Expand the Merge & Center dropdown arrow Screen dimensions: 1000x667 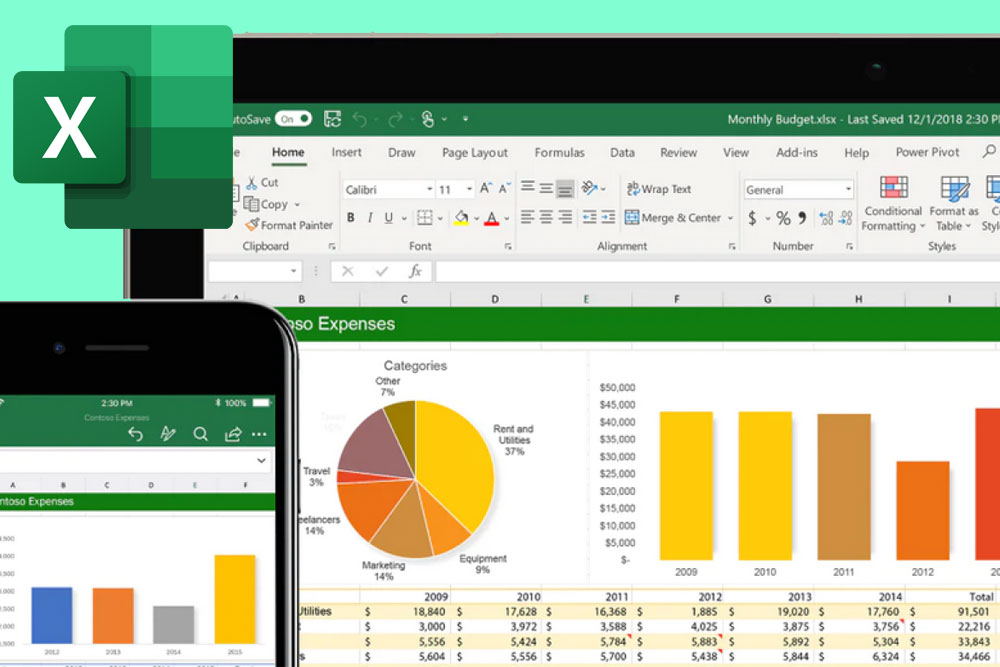coord(730,218)
